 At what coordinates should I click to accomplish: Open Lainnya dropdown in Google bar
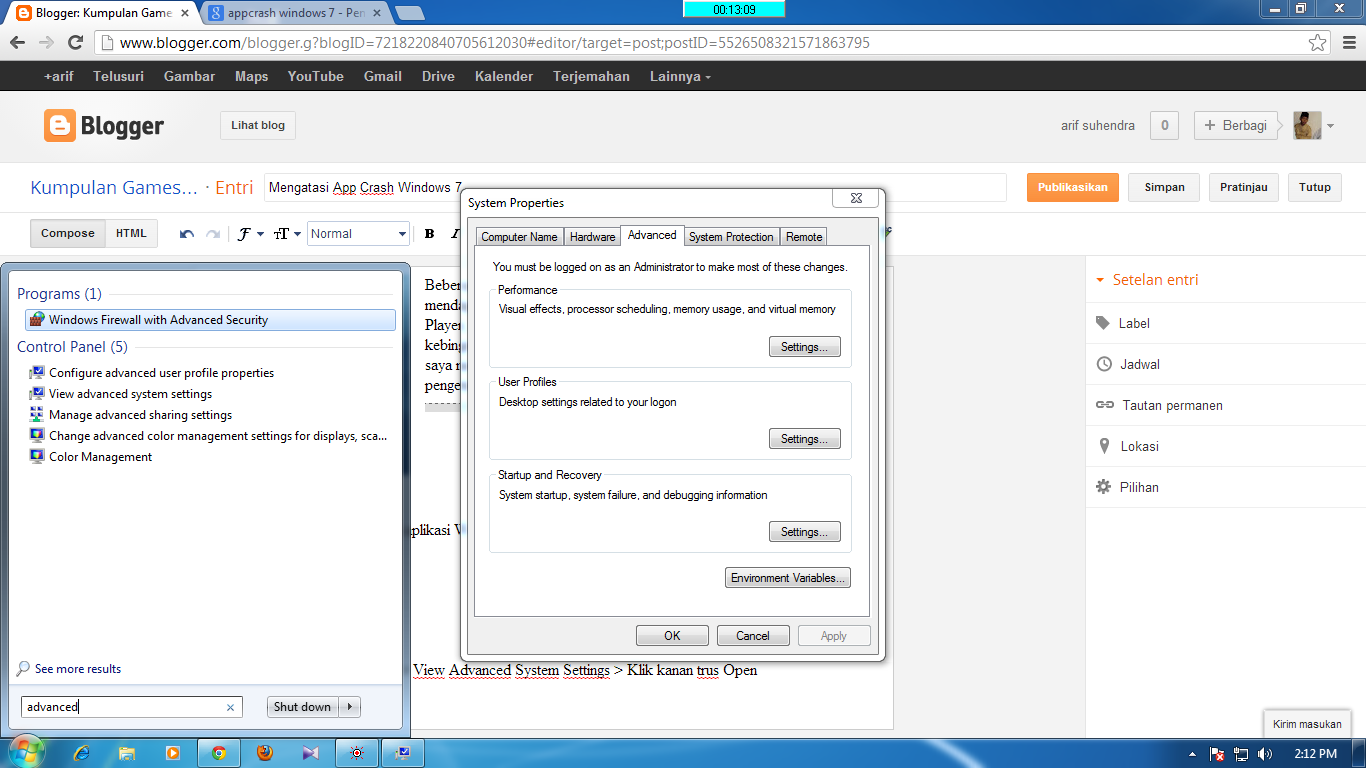pos(680,76)
